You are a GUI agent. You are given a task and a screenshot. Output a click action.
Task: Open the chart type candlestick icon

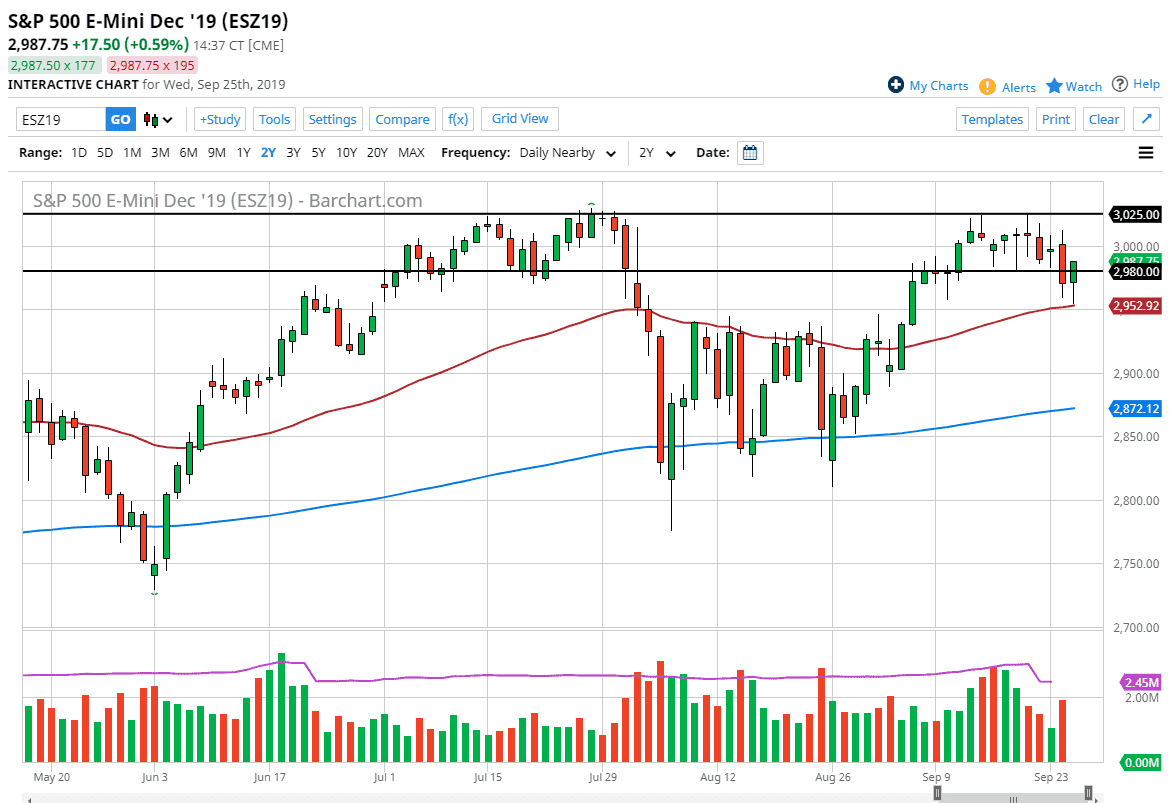tap(148, 119)
